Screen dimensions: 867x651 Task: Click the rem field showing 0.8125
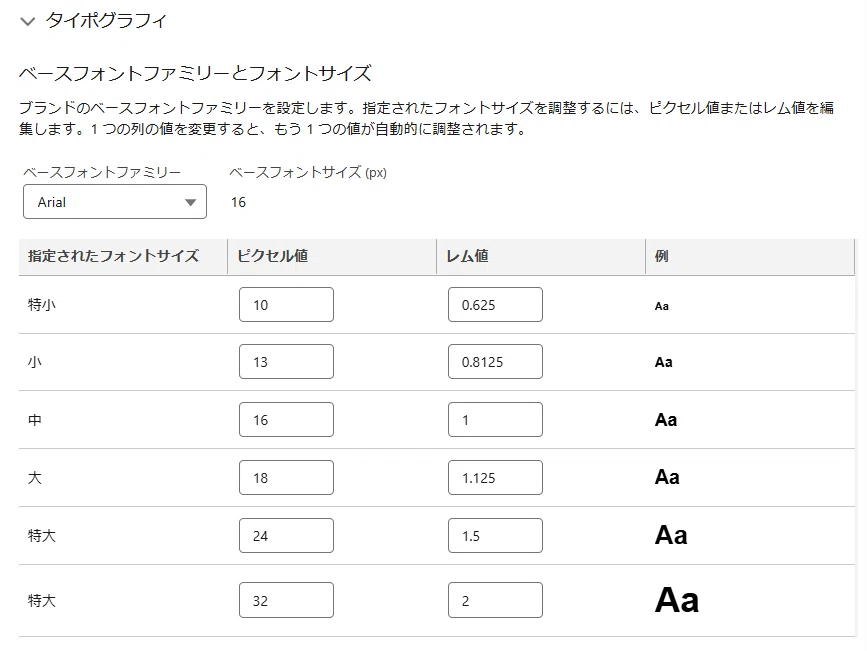pos(495,362)
